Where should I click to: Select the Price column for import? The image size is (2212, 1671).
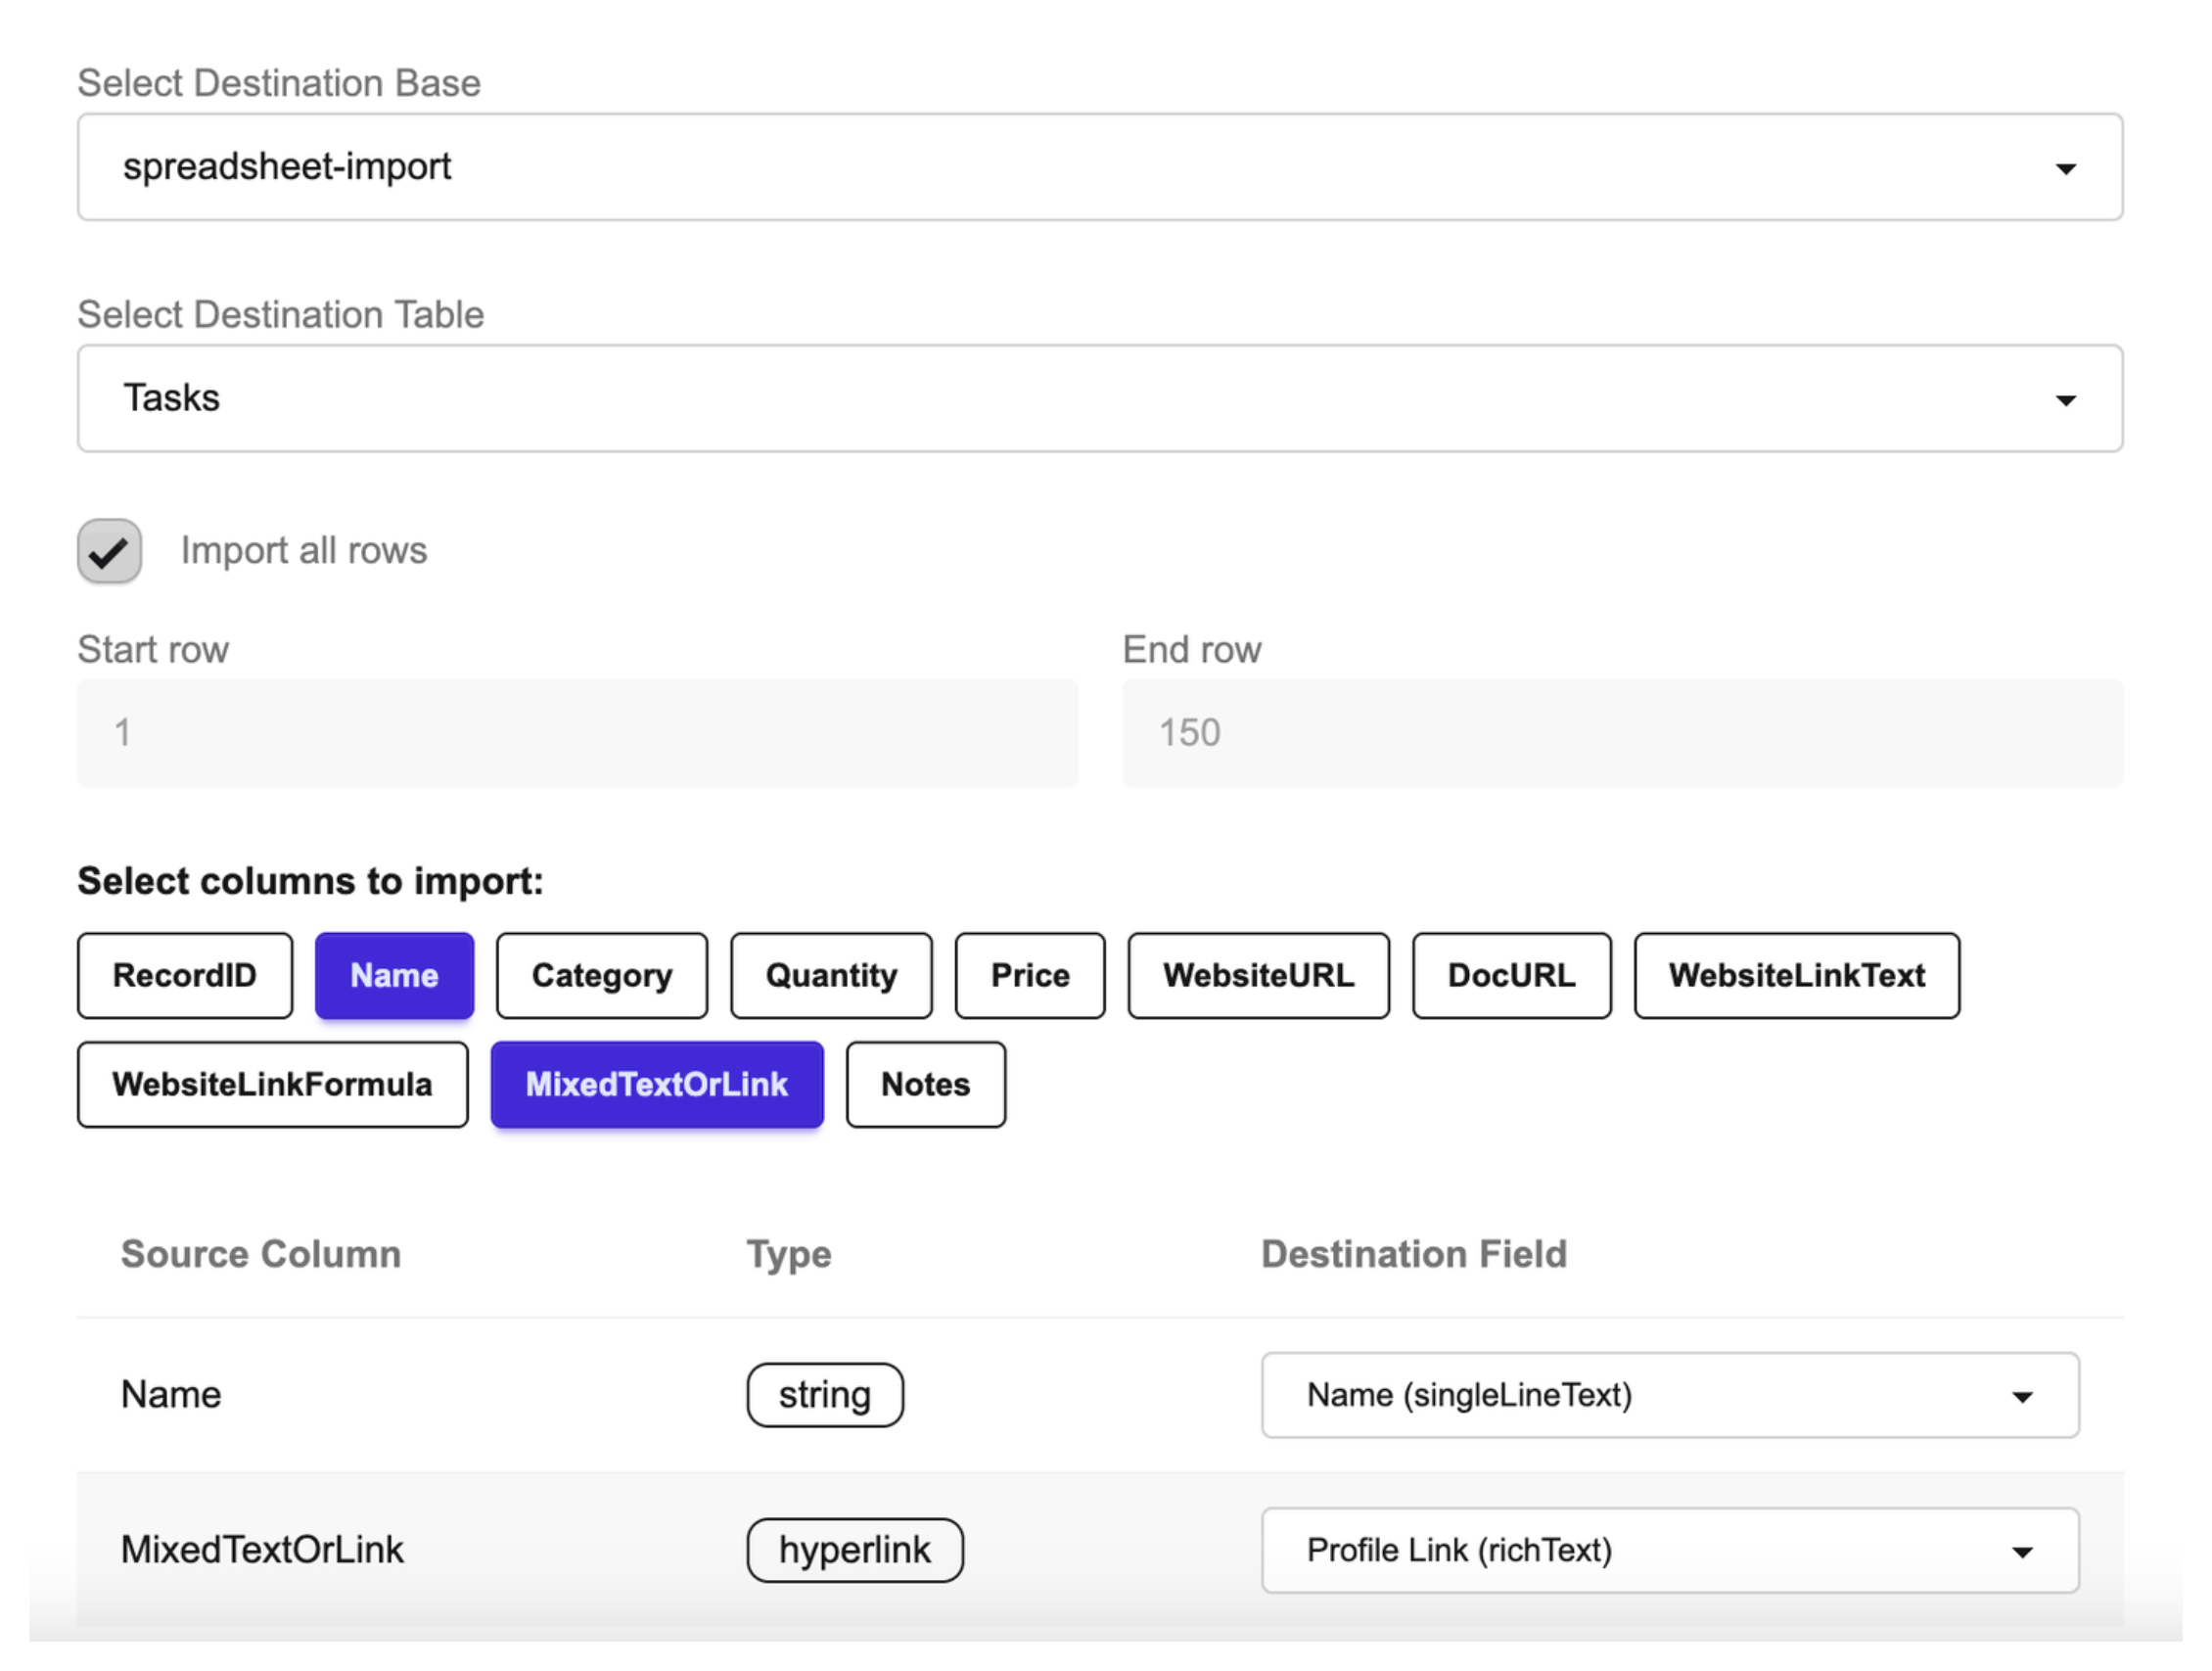1029,975
